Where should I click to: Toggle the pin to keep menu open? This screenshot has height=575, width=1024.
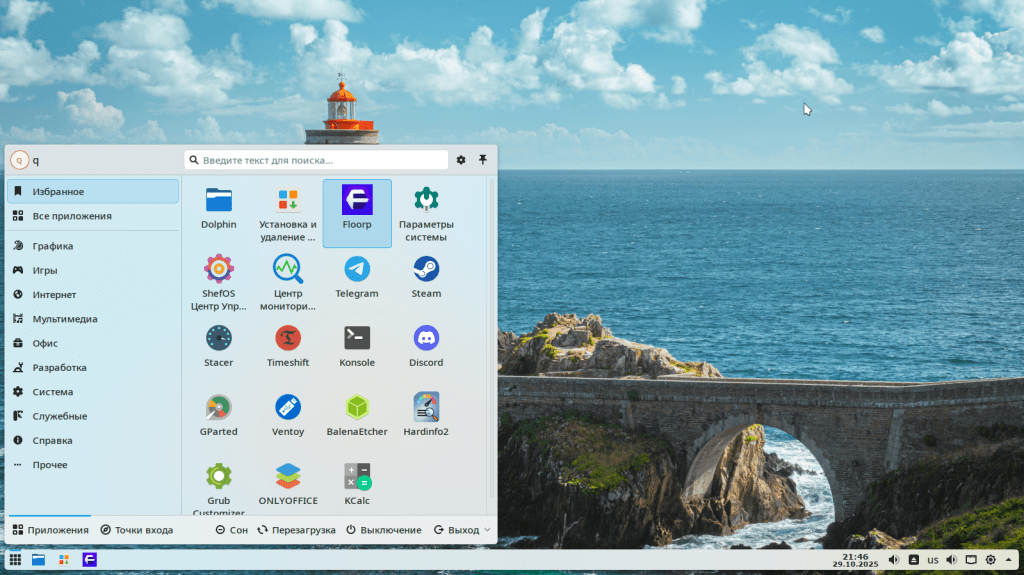tap(482, 160)
